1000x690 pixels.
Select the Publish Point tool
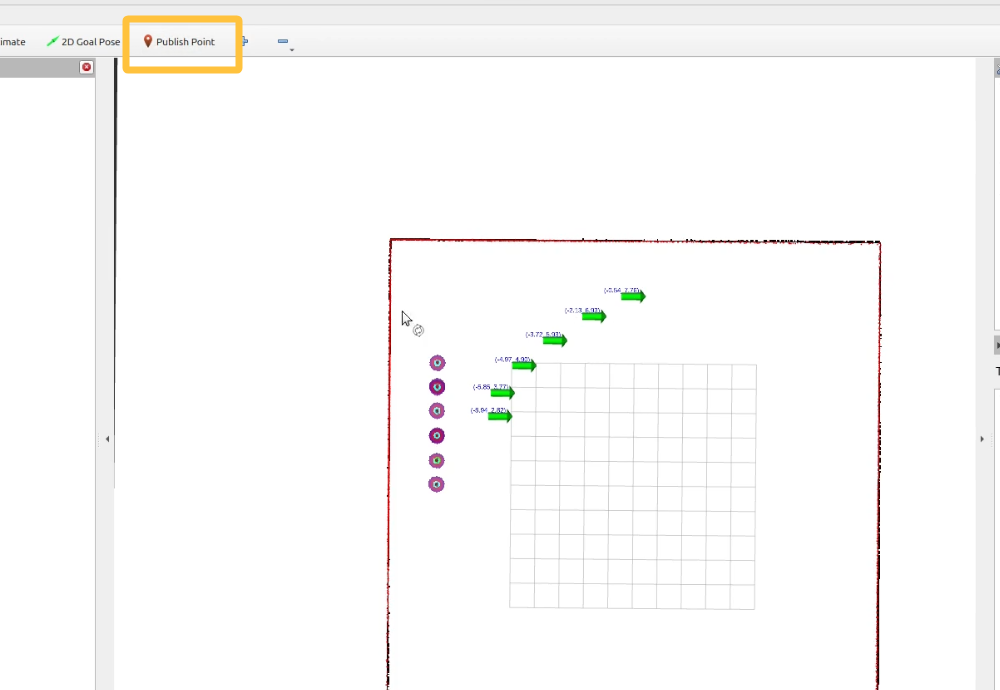pyautogui.click(x=180, y=42)
